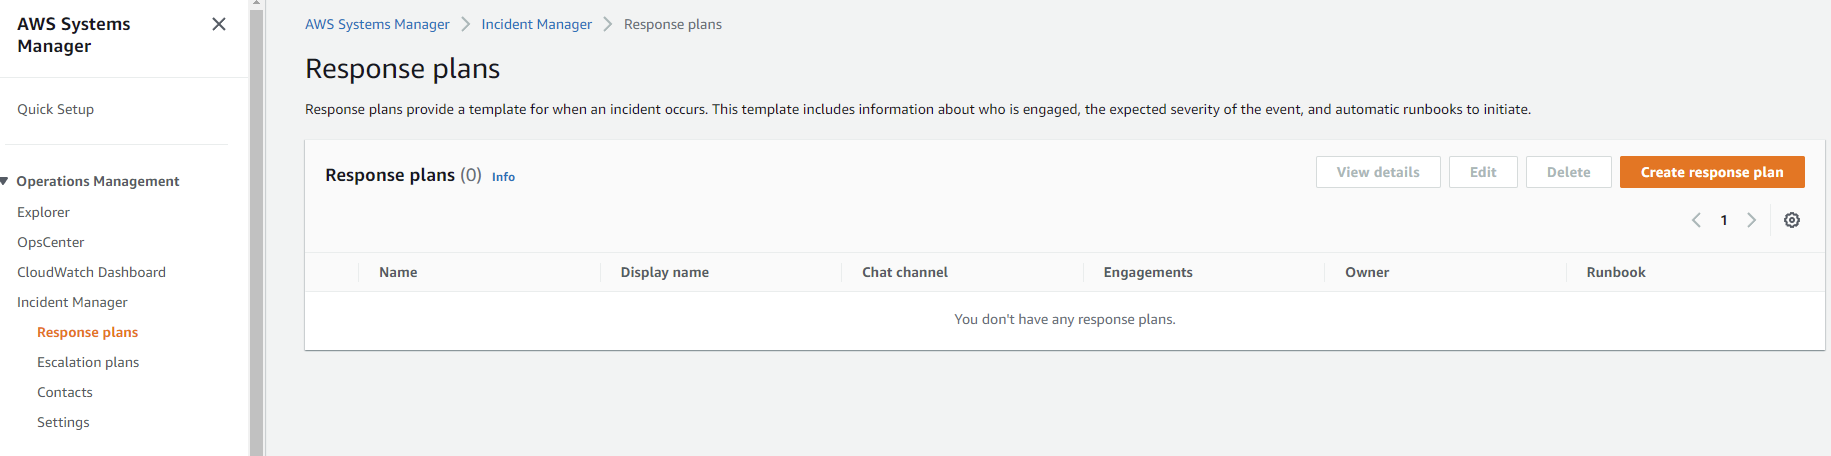The height and width of the screenshot is (456, 1831).
Task: Close the AWS Systems Manager sidebar
Action: (219, 24)
